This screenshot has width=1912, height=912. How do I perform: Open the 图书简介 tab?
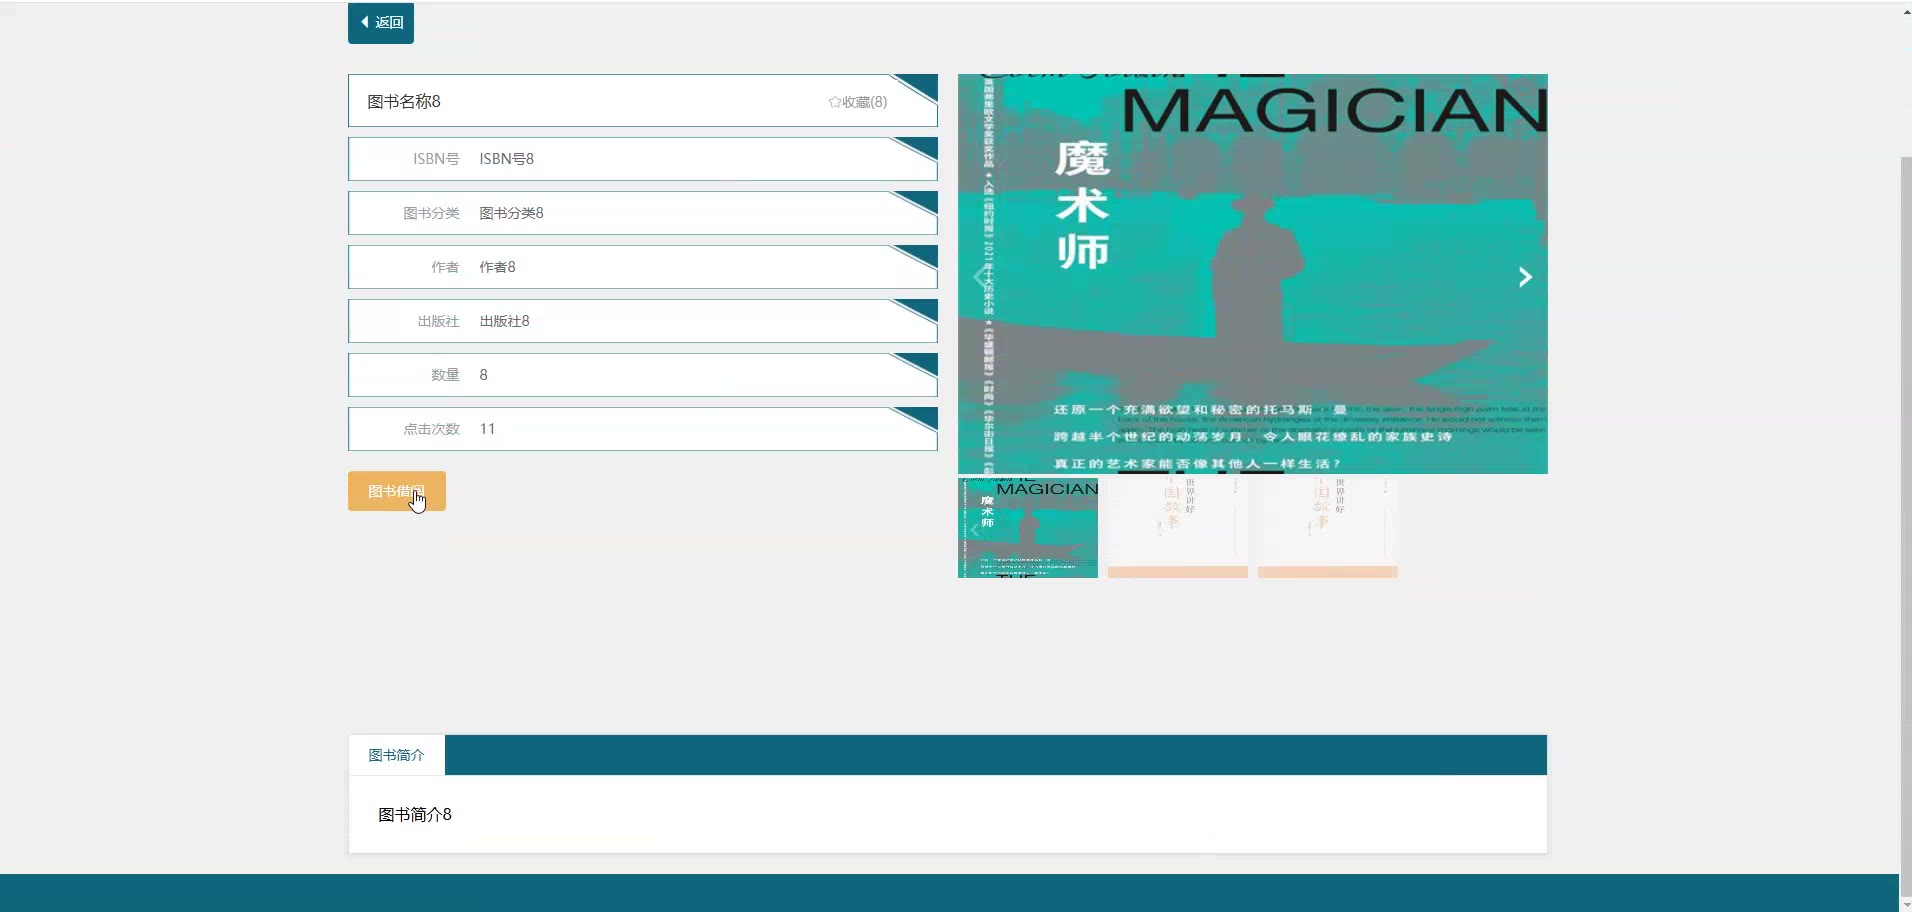[x=397, y=755]
